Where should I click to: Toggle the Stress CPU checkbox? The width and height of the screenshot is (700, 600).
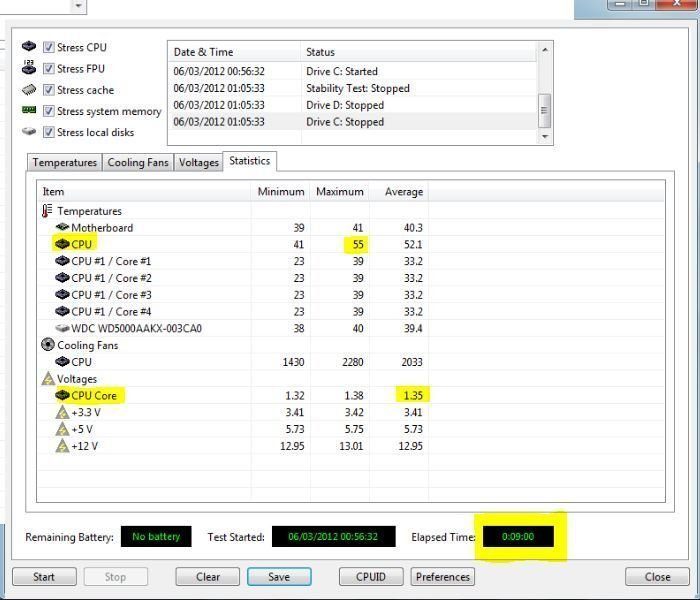[49, 47]
